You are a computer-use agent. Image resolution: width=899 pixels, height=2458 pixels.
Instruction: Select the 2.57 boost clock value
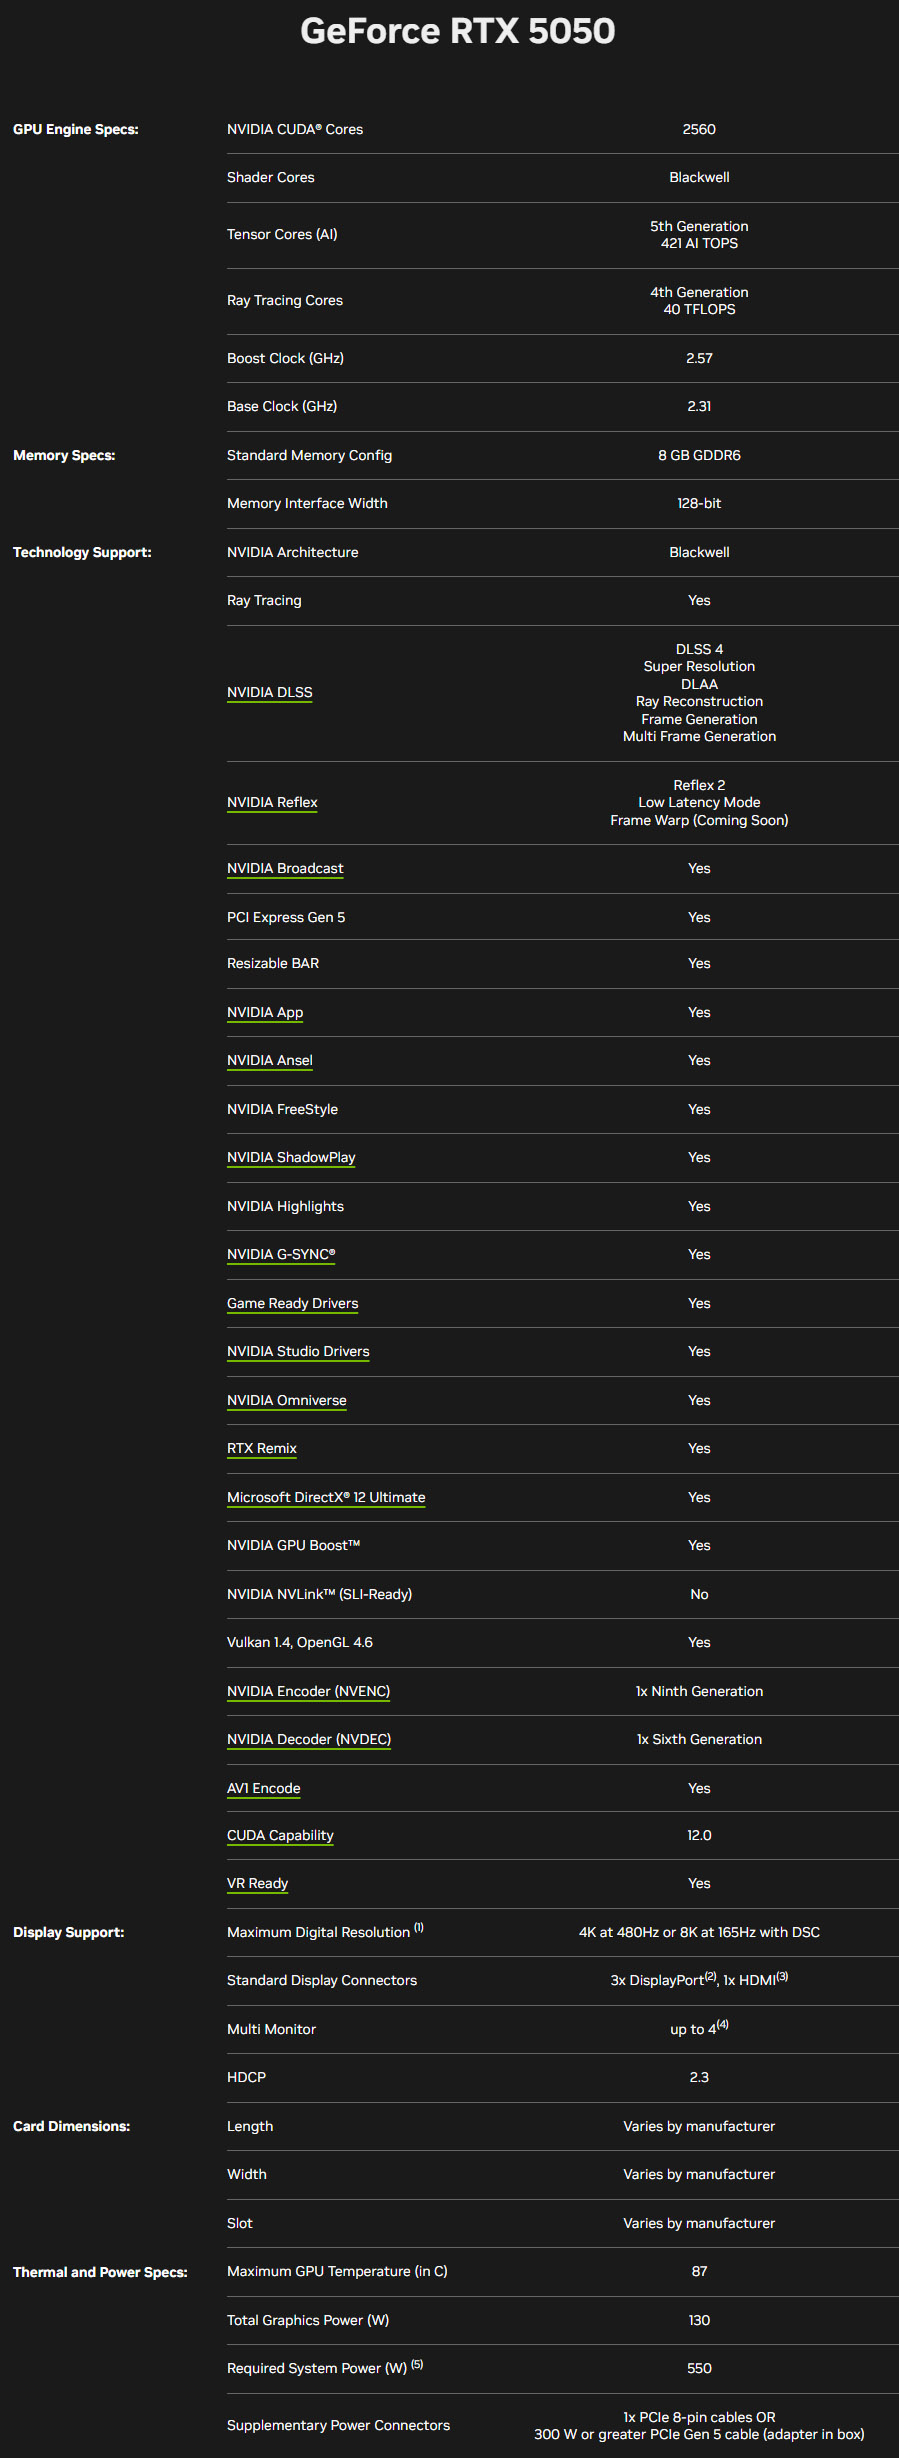699,358
